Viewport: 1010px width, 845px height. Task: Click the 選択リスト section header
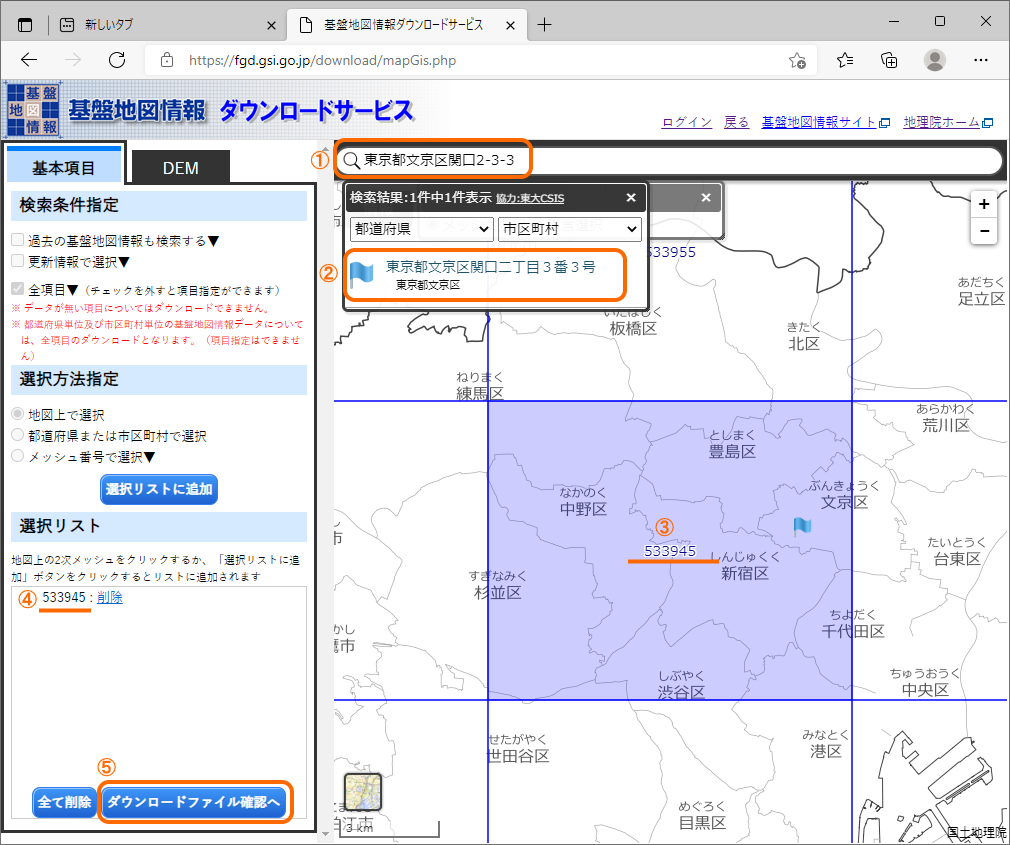[159, 526]
